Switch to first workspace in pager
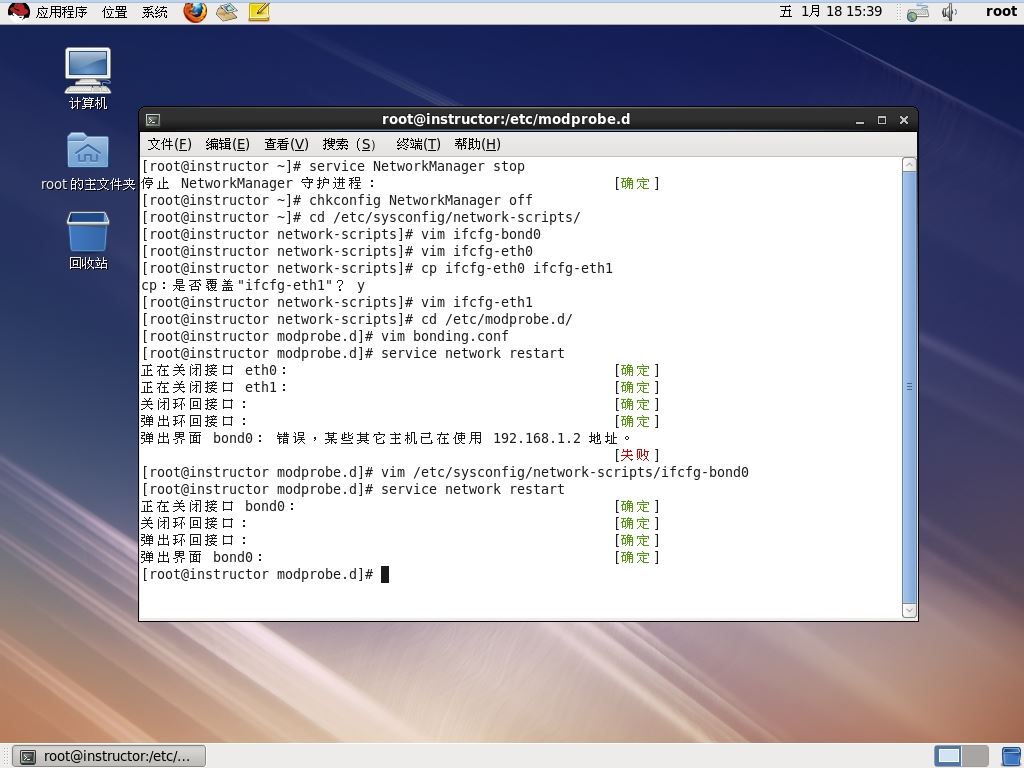 (948, 756)
